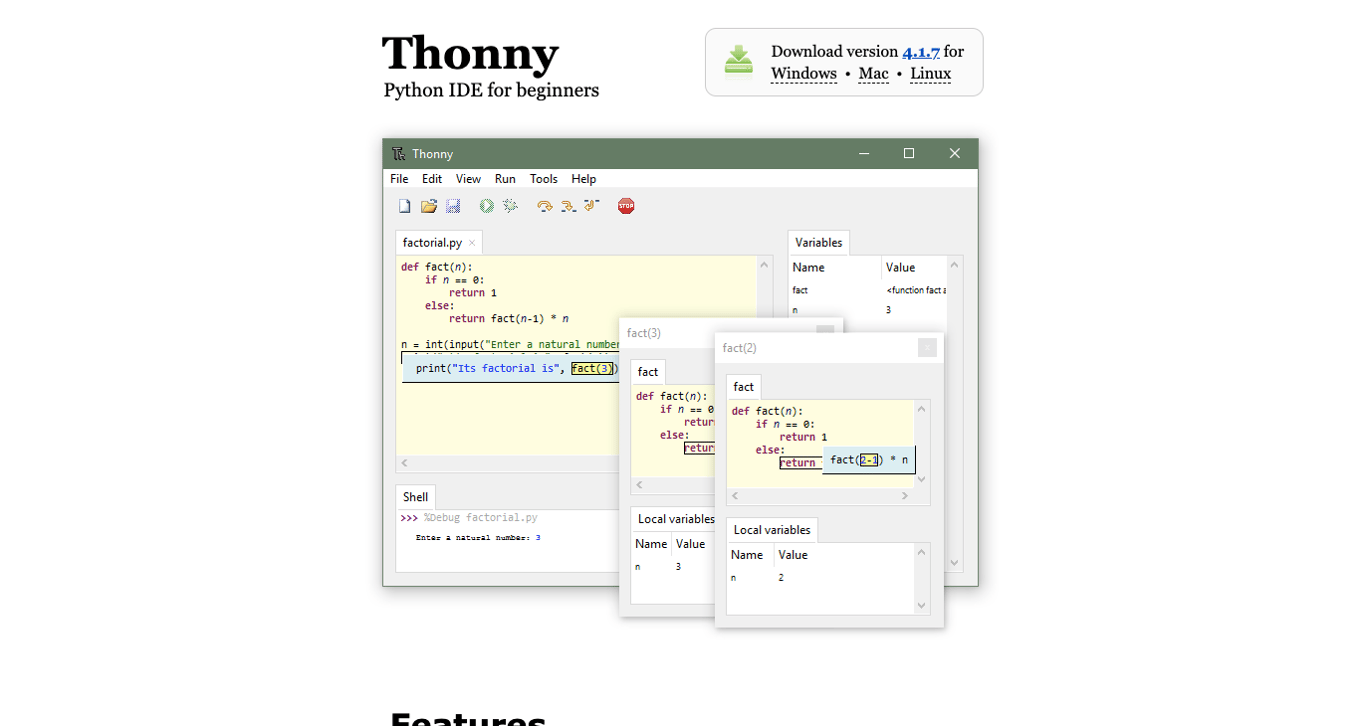Click the n row in Variables panel
Image resolution: width=1366 pixels, height=726 pixels.
click(x=868, y=310)
